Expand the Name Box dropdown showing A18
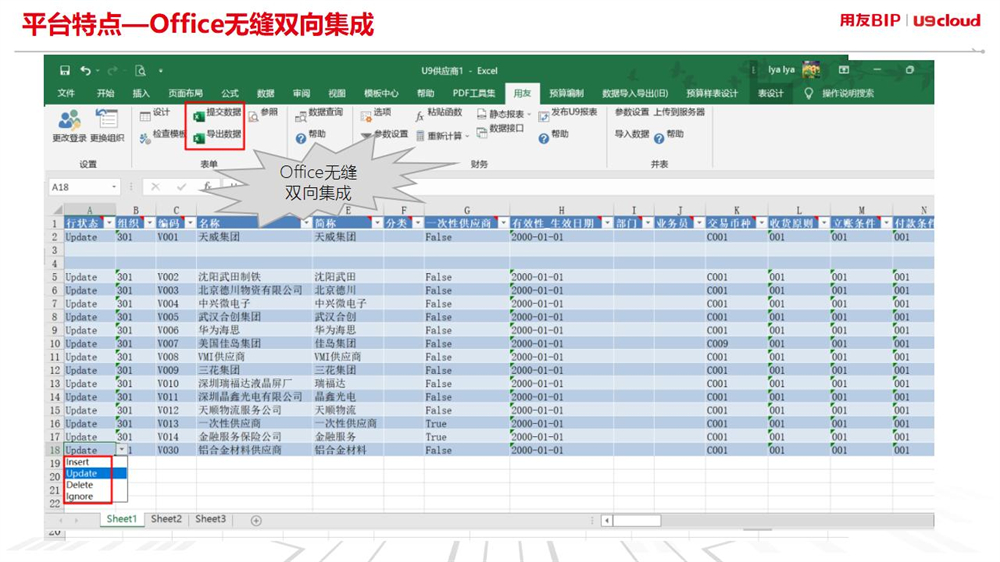1000x562 pixels. 114,187
